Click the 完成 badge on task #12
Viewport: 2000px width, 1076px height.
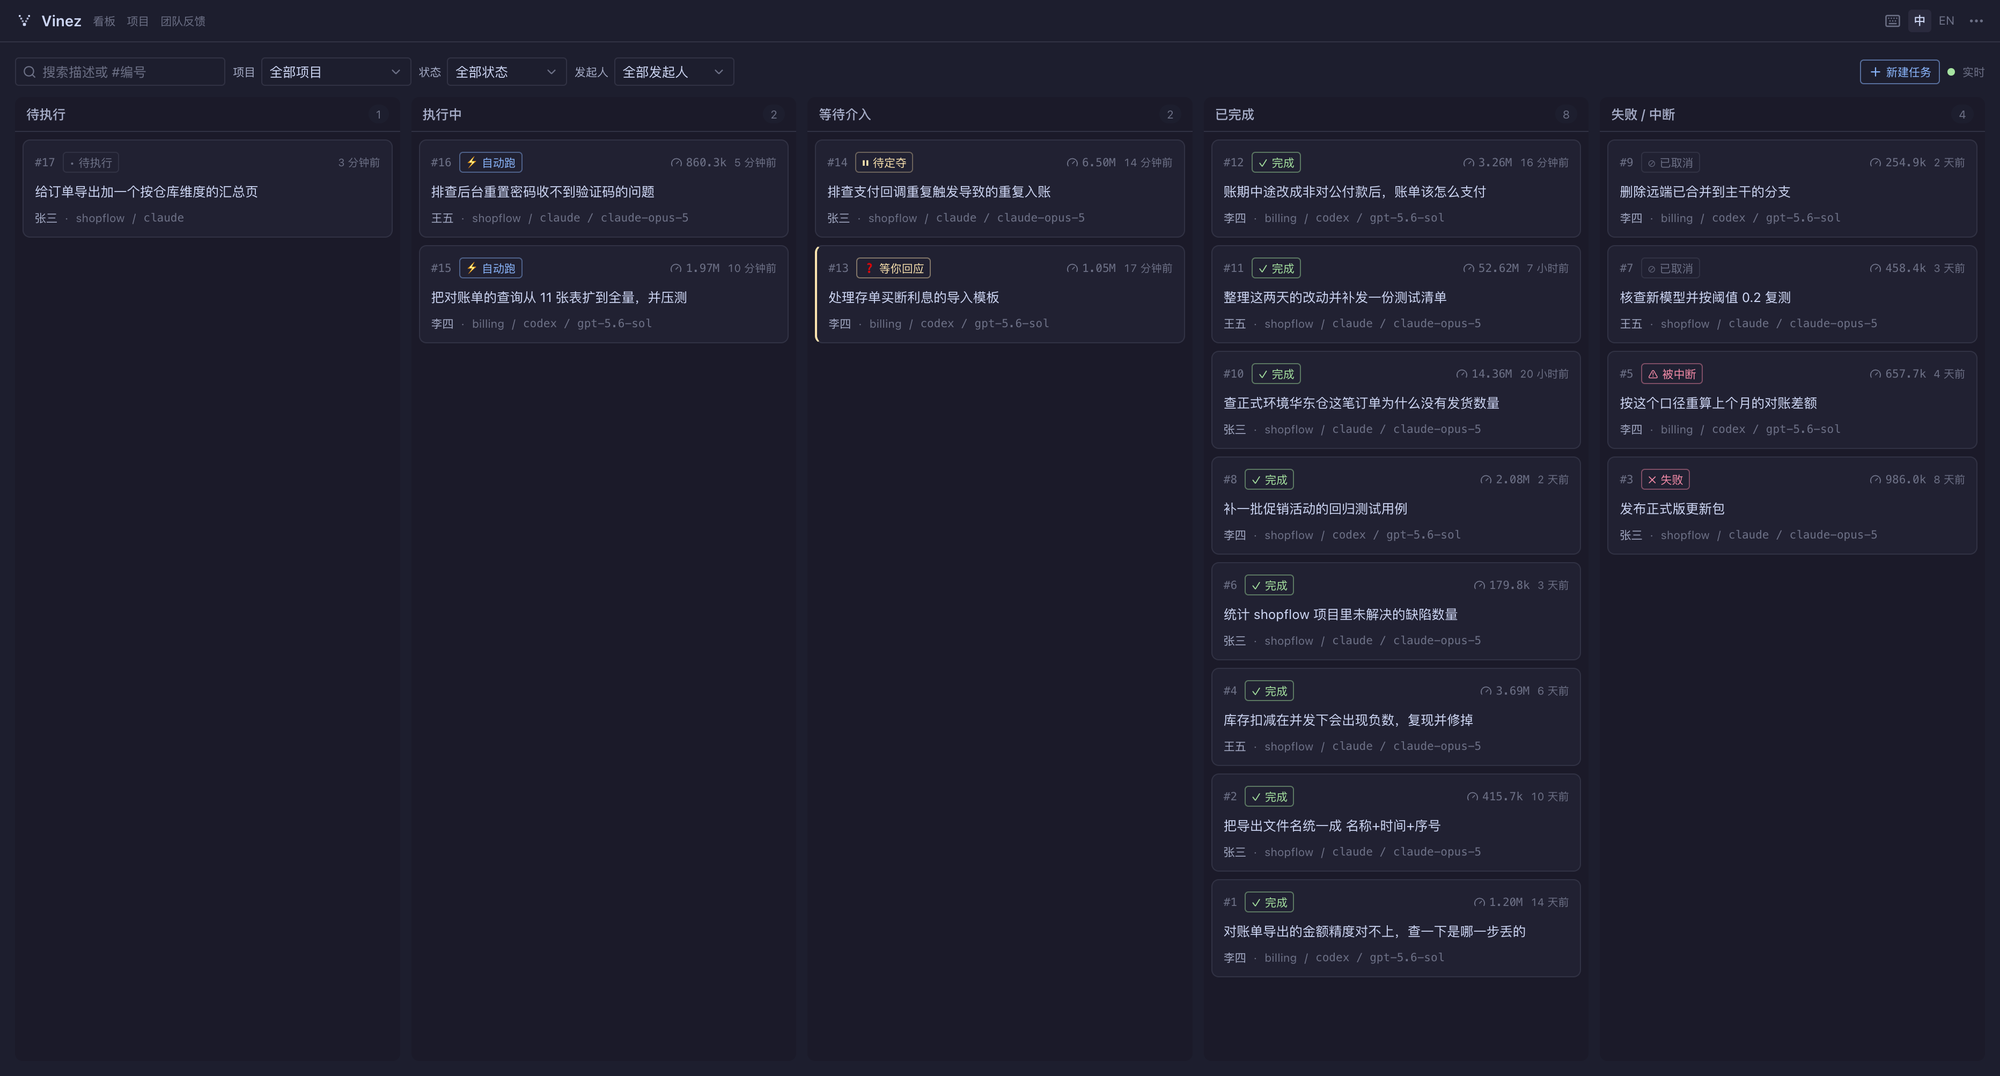point(1276,162)
